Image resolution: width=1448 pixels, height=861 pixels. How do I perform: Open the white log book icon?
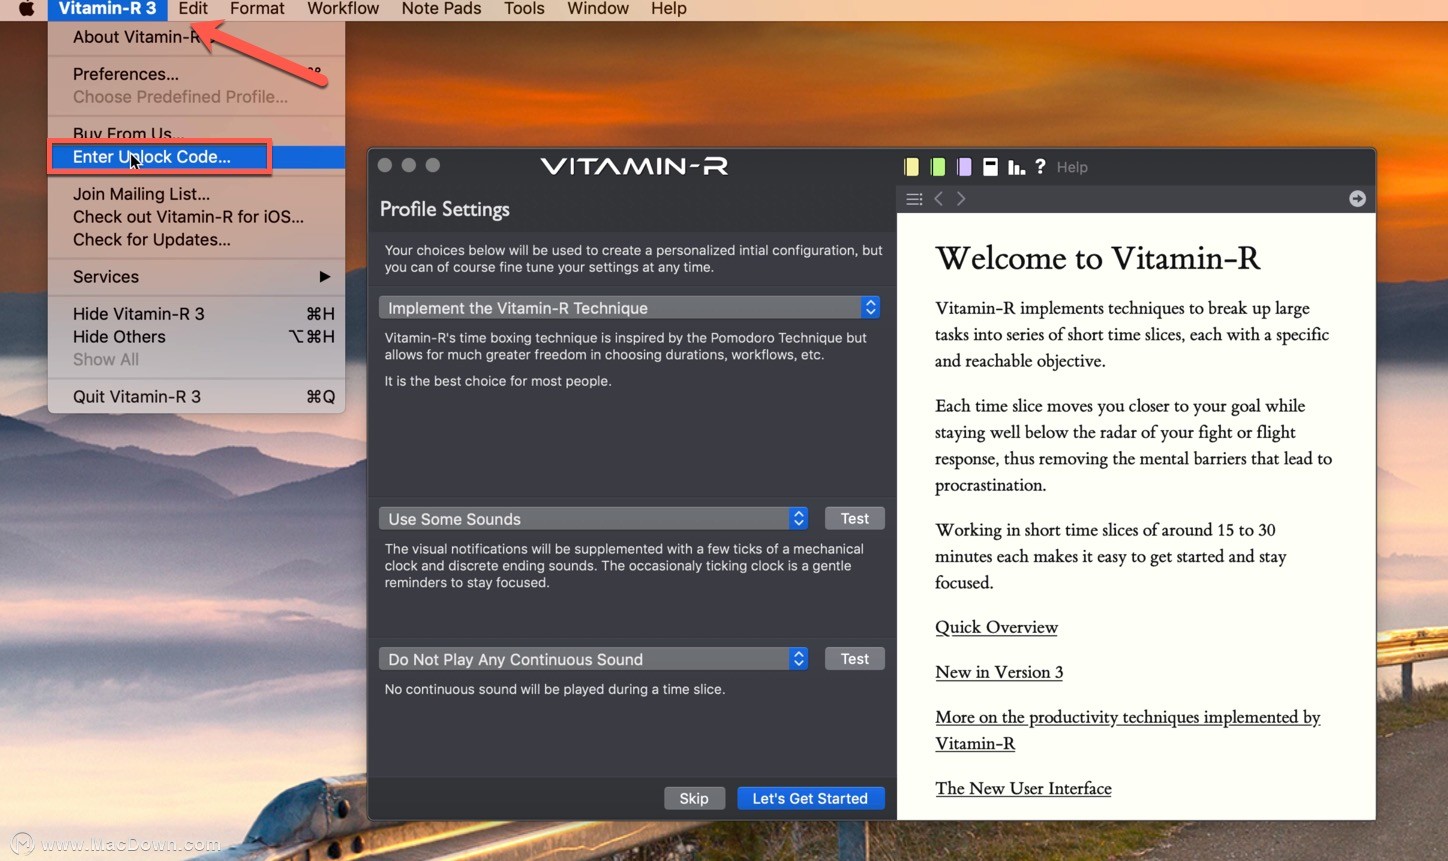click(990, 167)
